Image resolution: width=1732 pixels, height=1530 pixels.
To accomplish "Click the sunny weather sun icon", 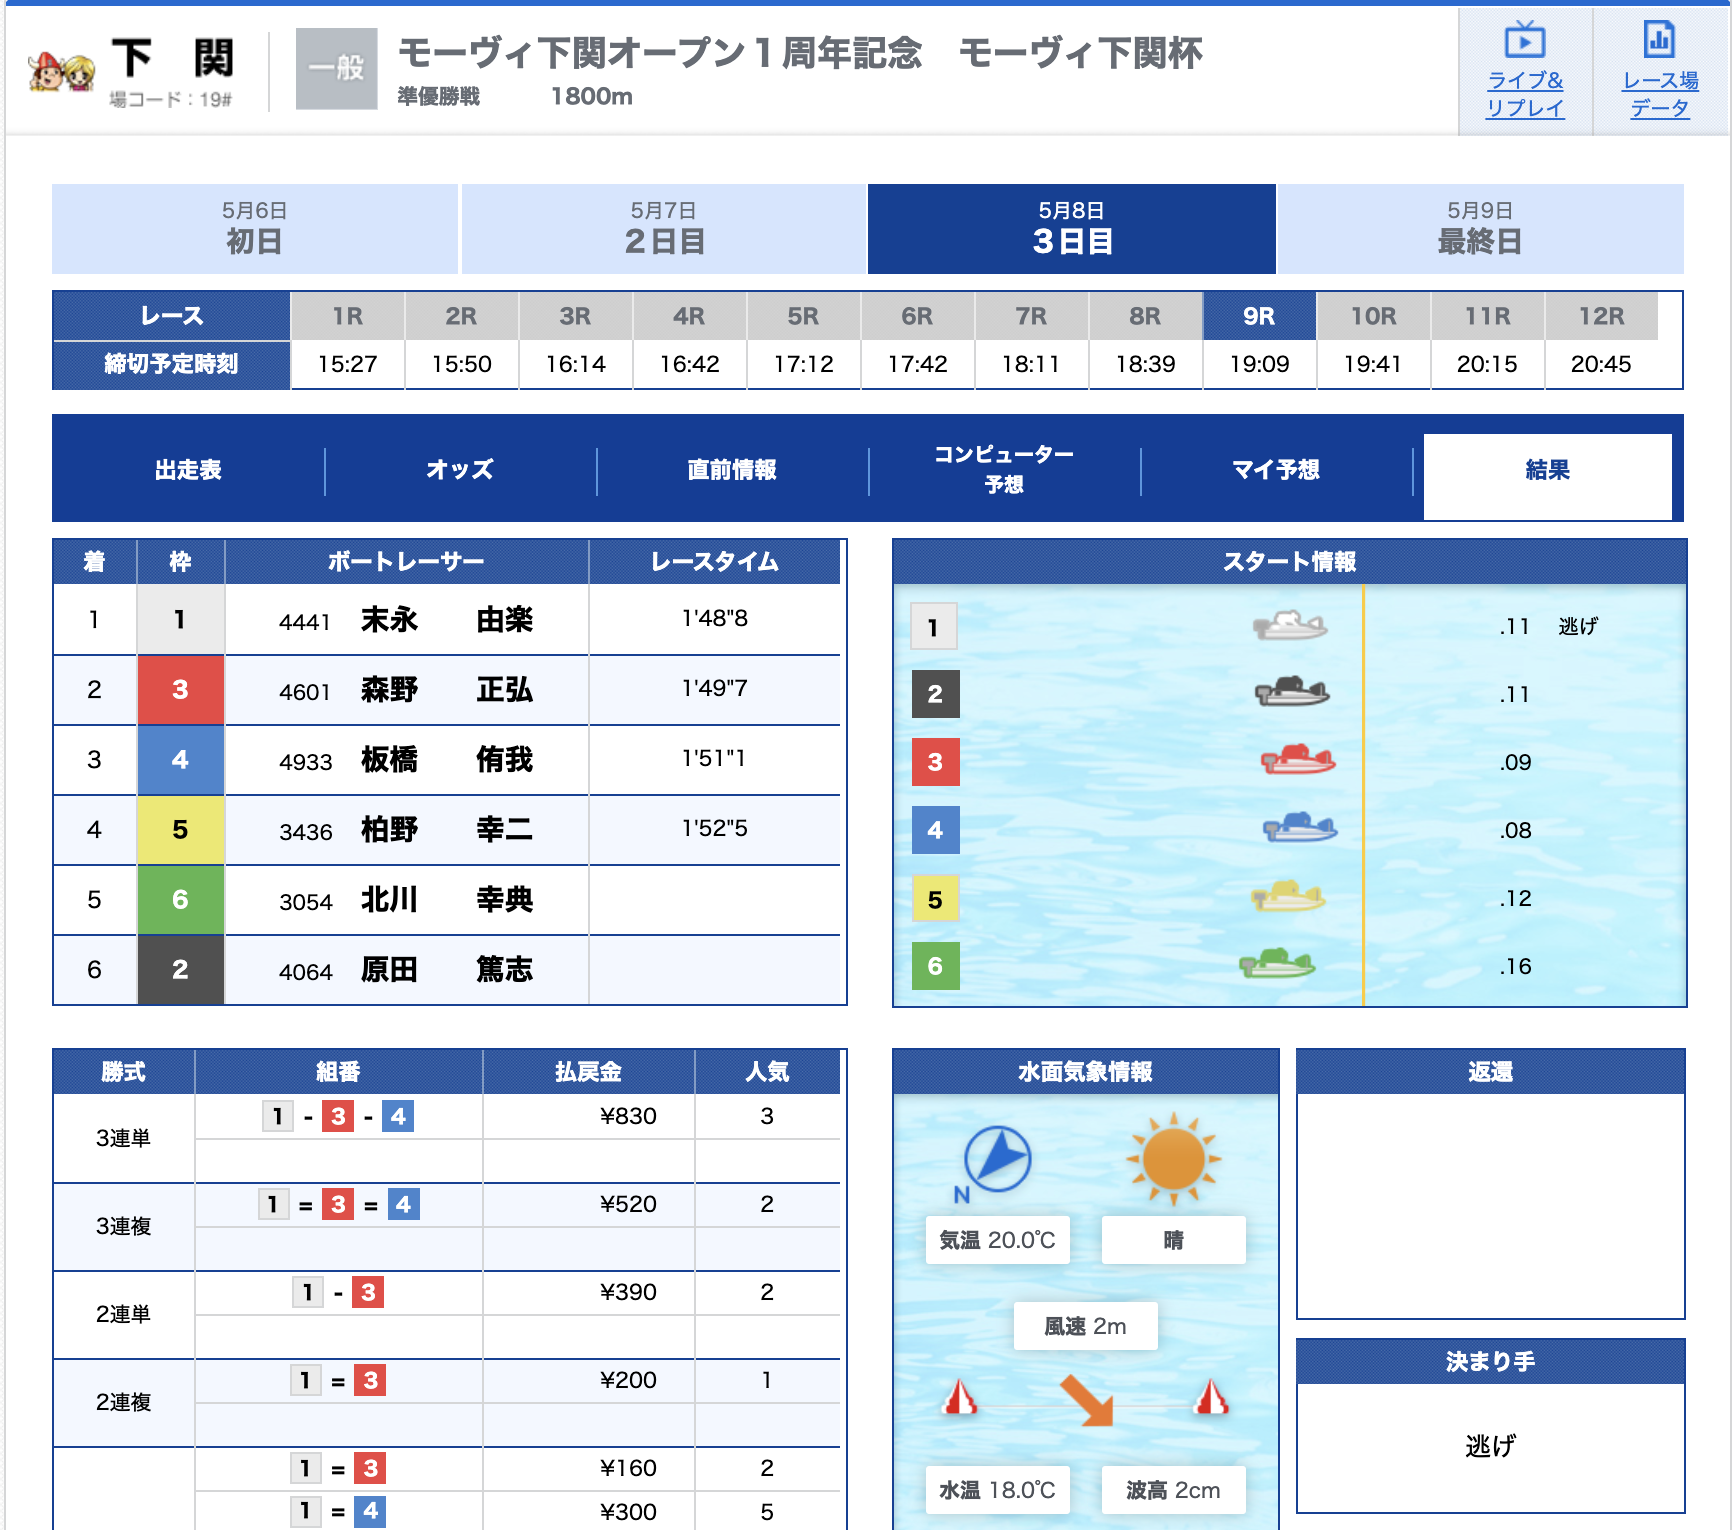I will [x=1173, y=1160].
